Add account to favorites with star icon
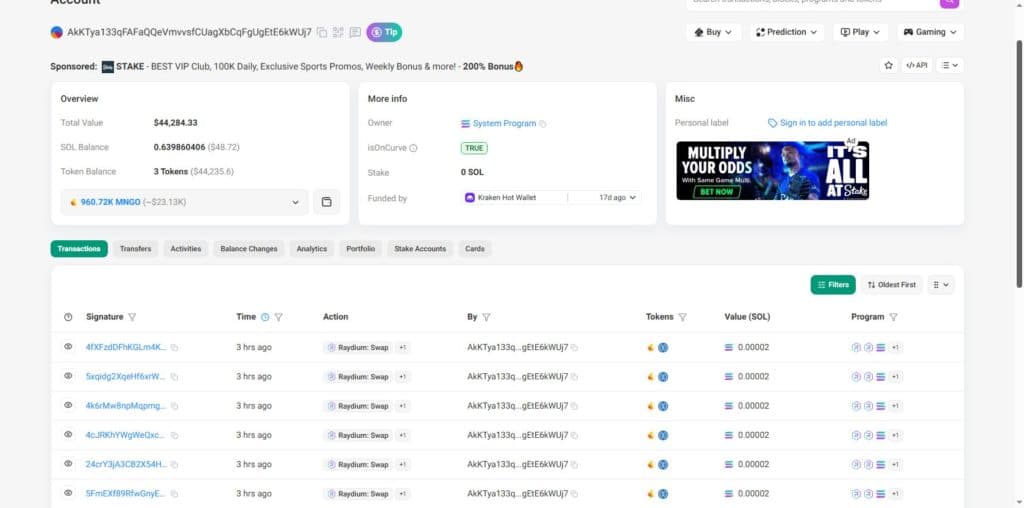 pyautogui.click(x=888, y=65)
